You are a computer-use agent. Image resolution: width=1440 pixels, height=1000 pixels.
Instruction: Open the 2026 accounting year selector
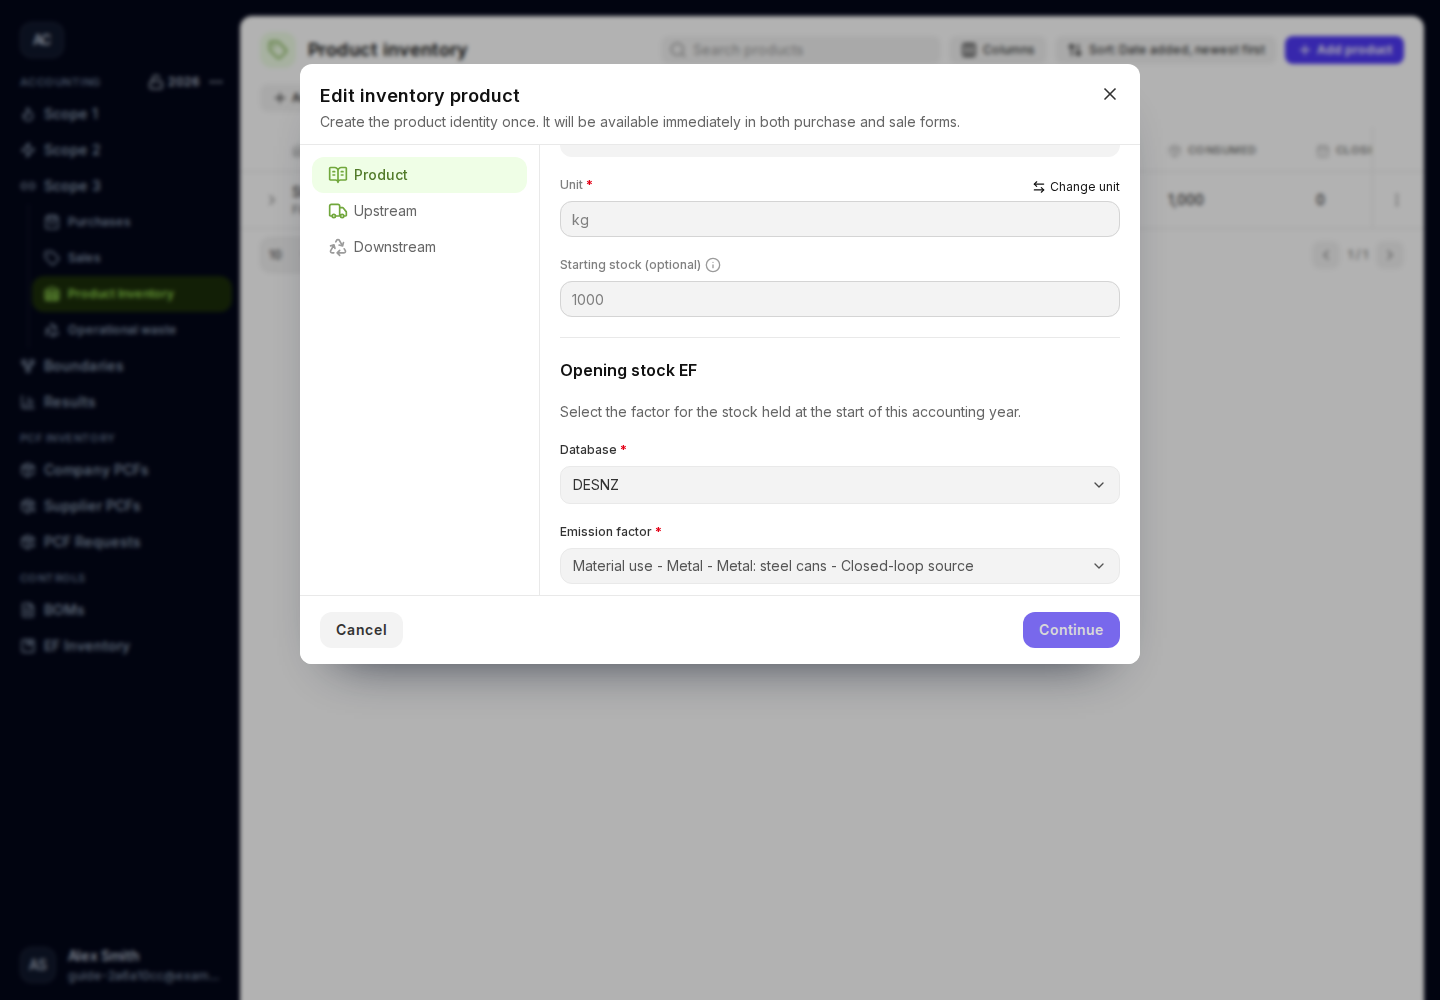click(x=174, y=82)
